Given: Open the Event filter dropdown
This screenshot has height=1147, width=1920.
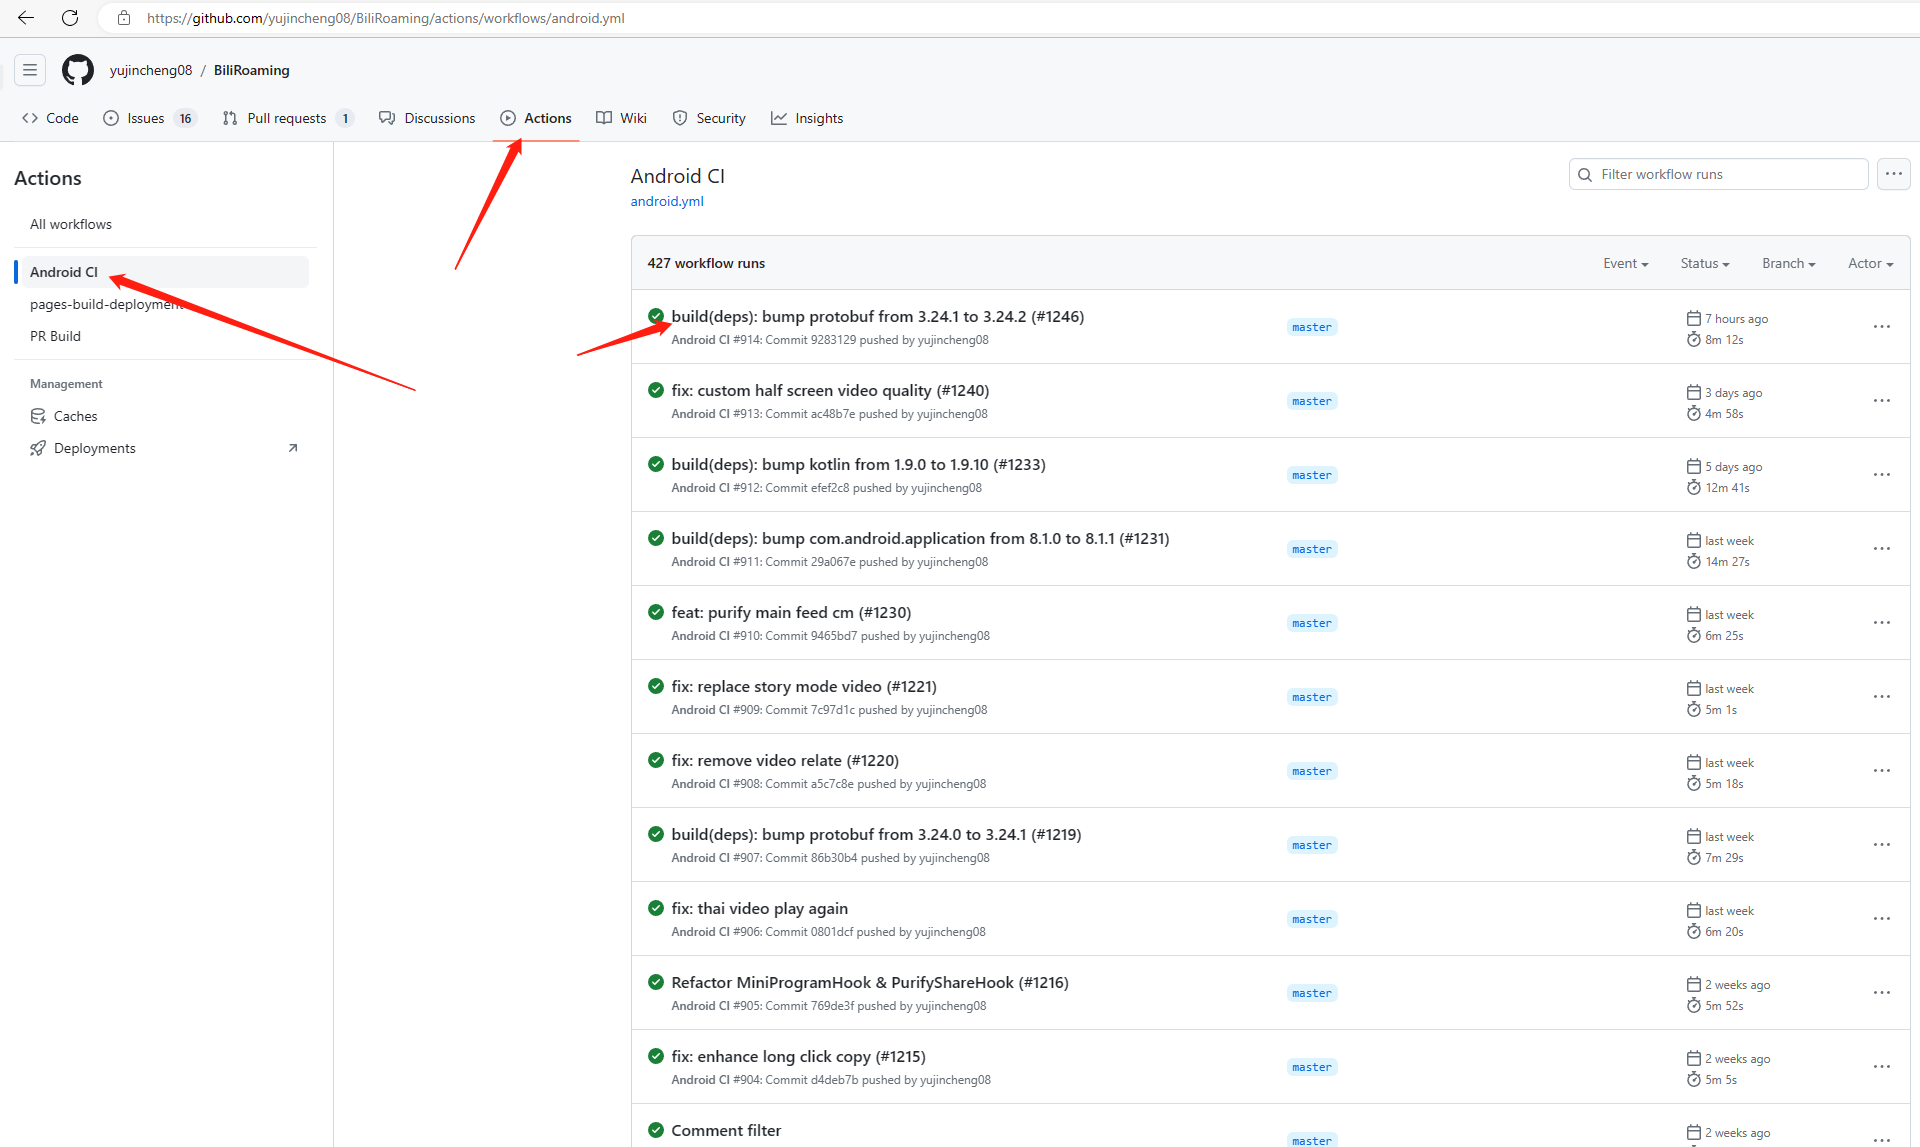Looking at the screenshot, I should tap(1624, 263).
